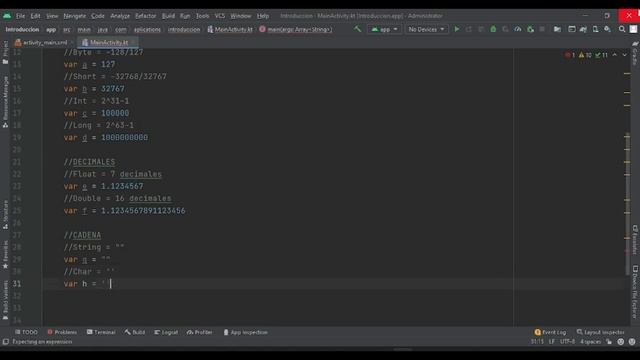Viewport: 640px width, 360px height.
Task: Toggle read-only lock icon in status bar
Action: (x=609, y=342)
